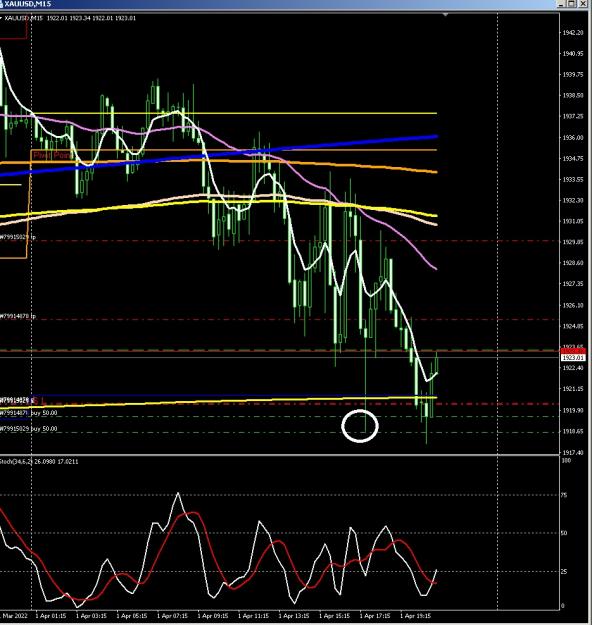The height and width of the screenshot is (625, 592).
Task: Click the 1 Apr 13:15 time label
Action: tap(294, 616)
